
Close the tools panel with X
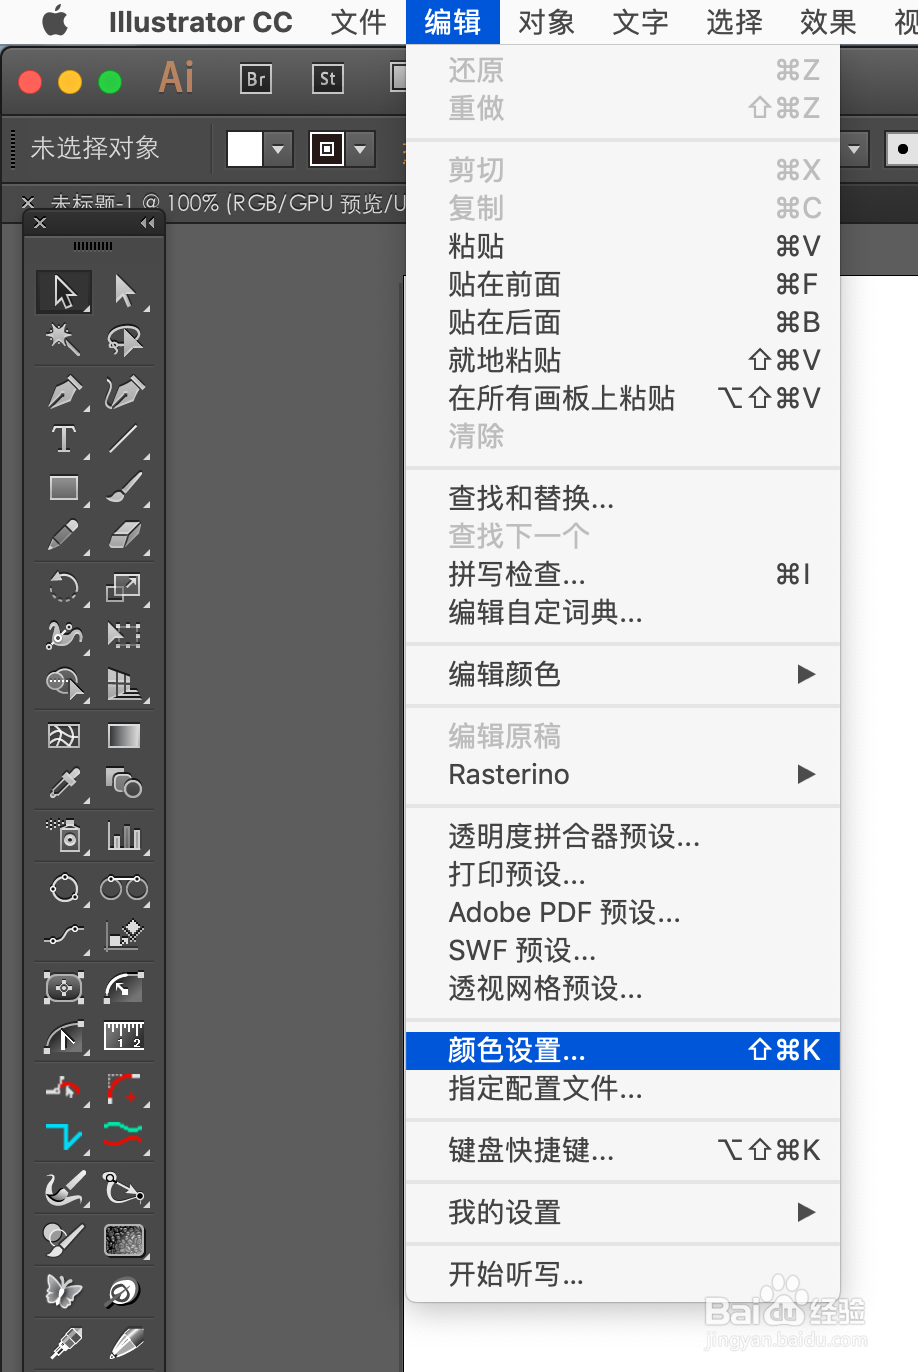pos(40,223)
